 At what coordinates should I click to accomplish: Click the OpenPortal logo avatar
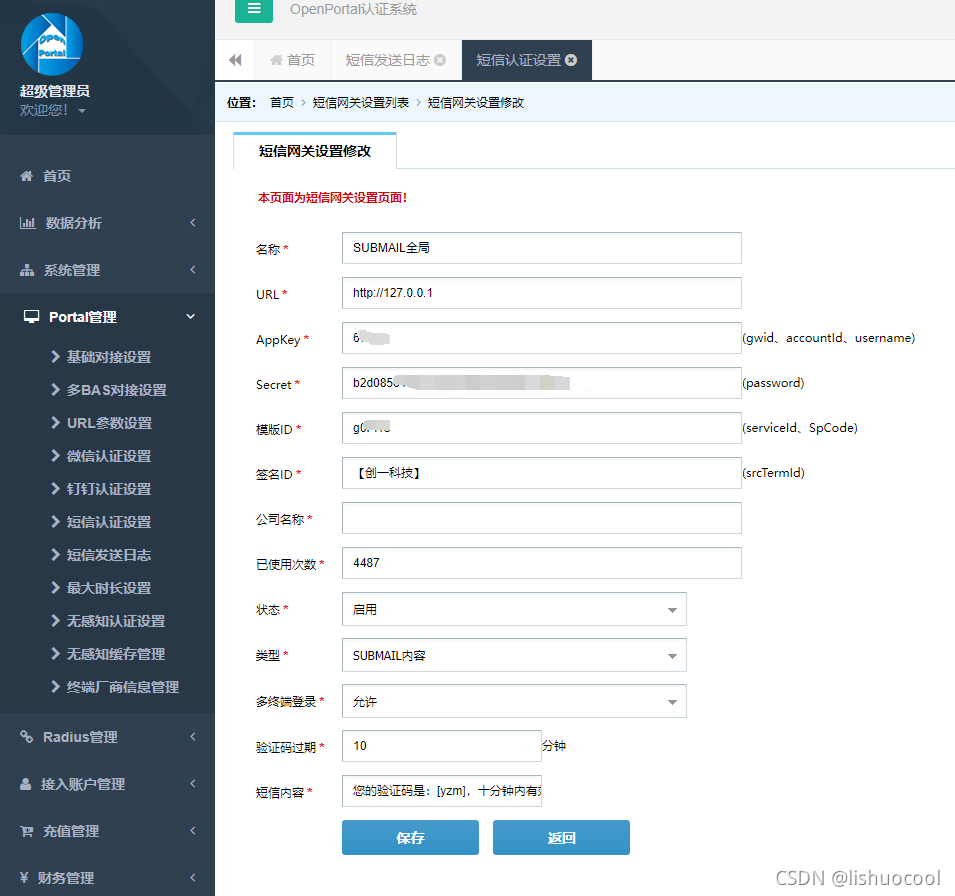pos(52,44)
